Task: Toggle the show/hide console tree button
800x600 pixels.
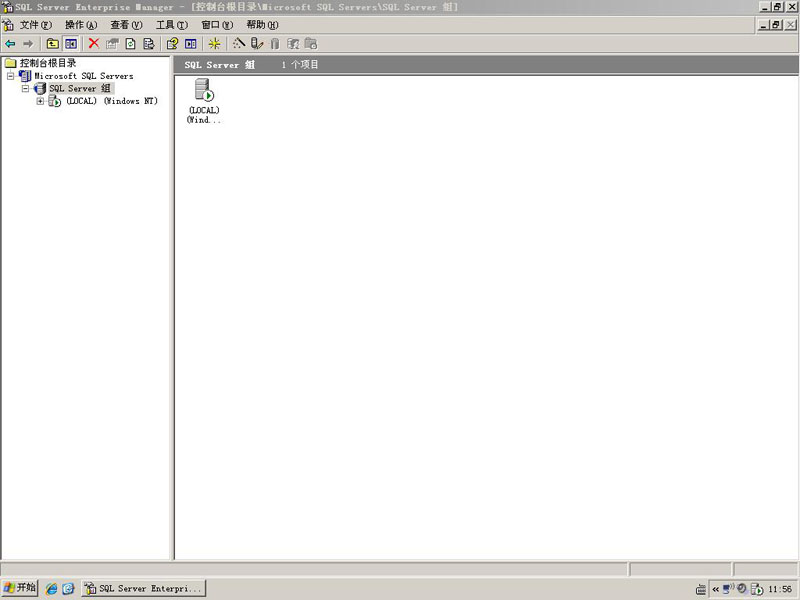Action: click(71, 43)
